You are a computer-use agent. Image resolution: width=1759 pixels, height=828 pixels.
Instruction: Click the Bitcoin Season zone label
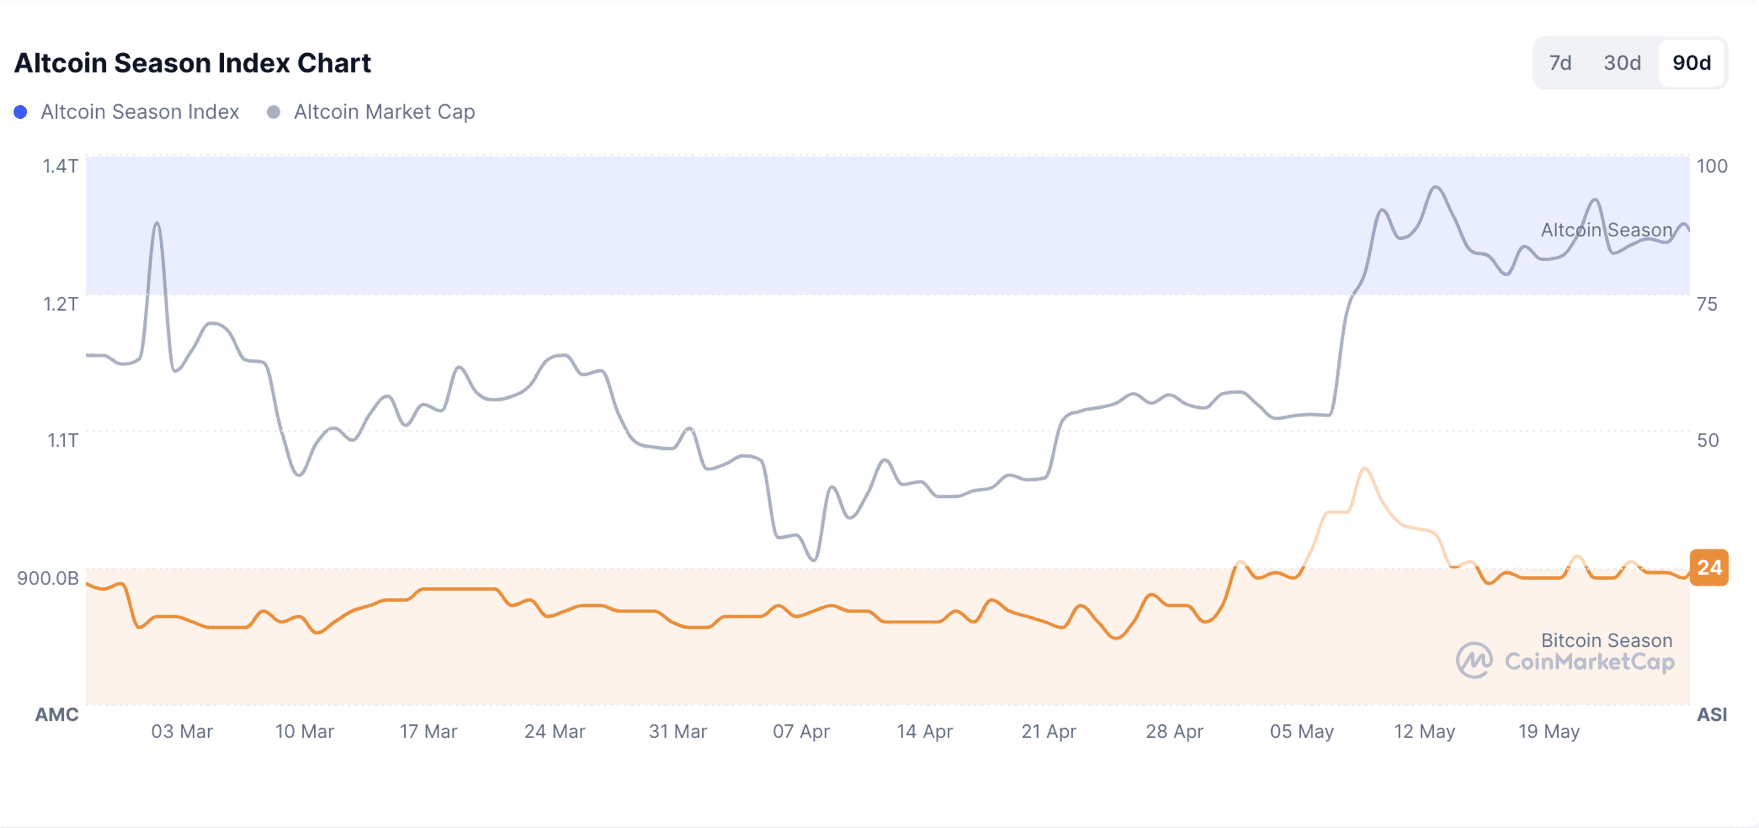1606,640
